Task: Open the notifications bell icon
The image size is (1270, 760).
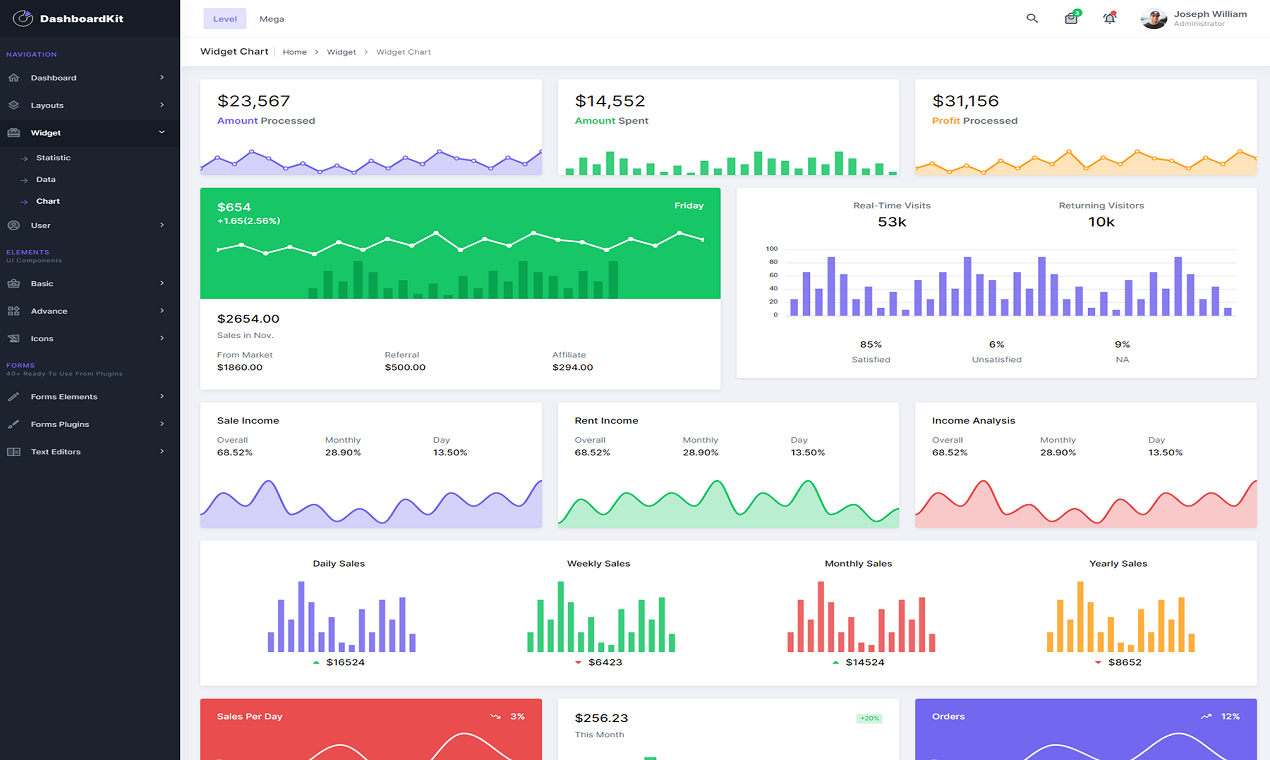Action: (x=1109, y=18)
